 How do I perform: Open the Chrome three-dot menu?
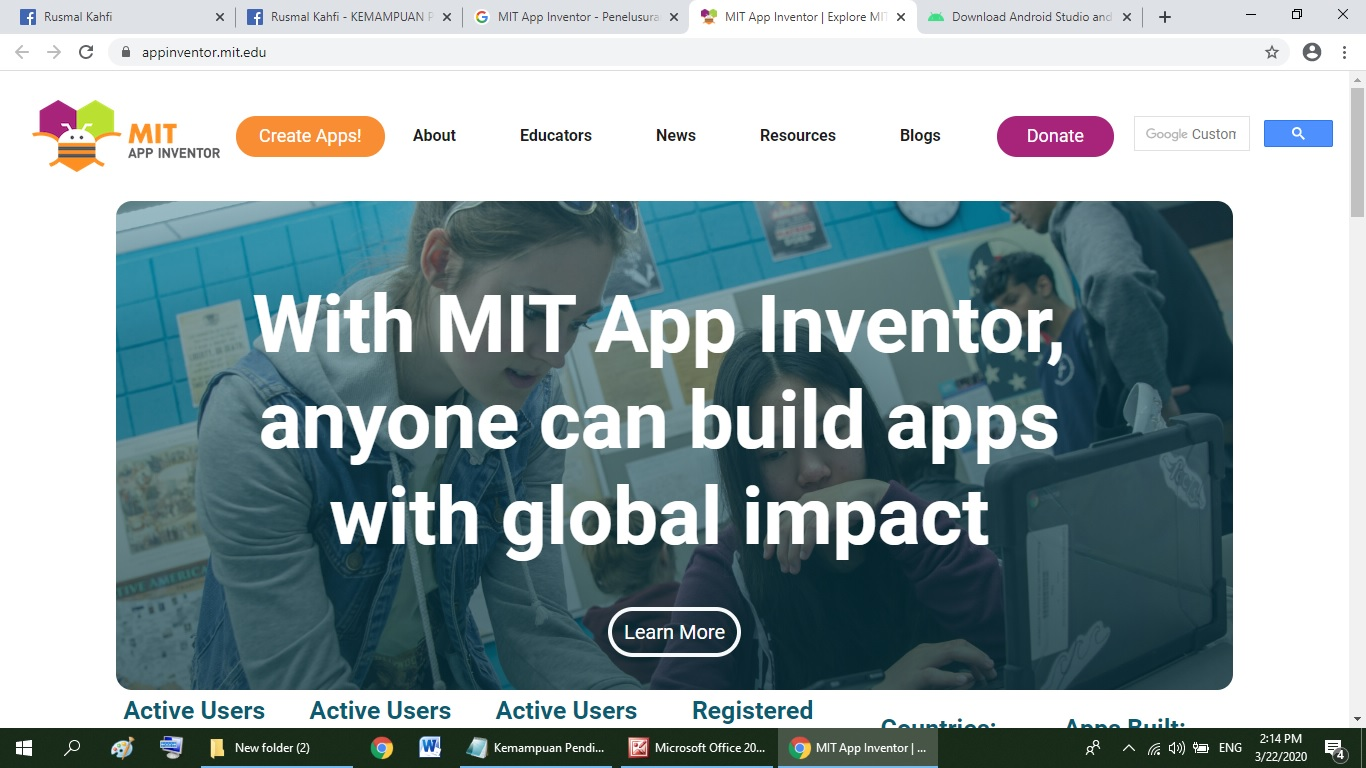tap(1345, 52)
